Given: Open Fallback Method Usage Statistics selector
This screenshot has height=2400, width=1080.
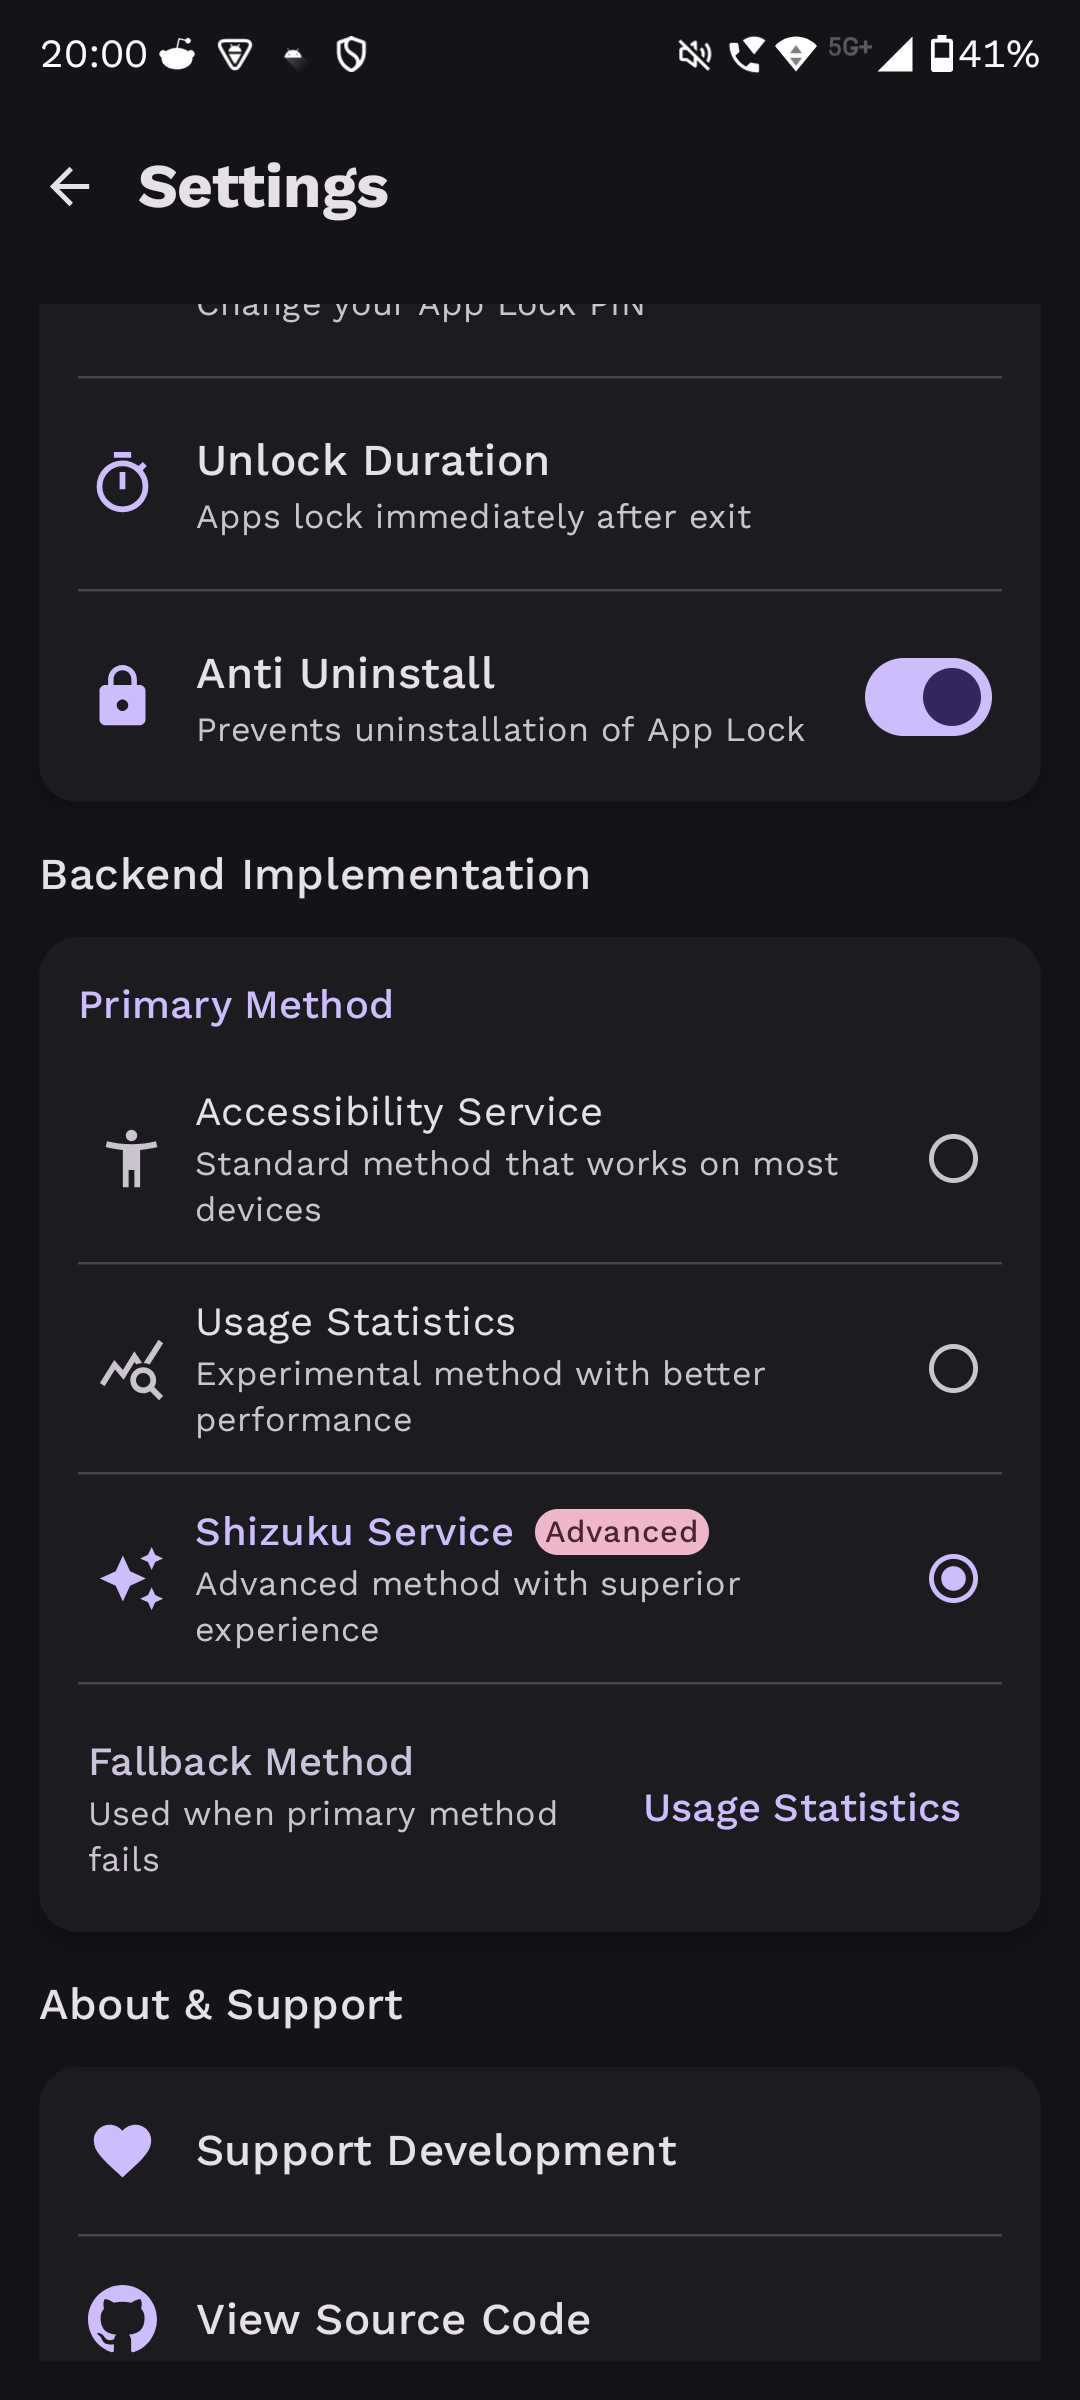Looking at the screenshot, I should (801, 1808).
